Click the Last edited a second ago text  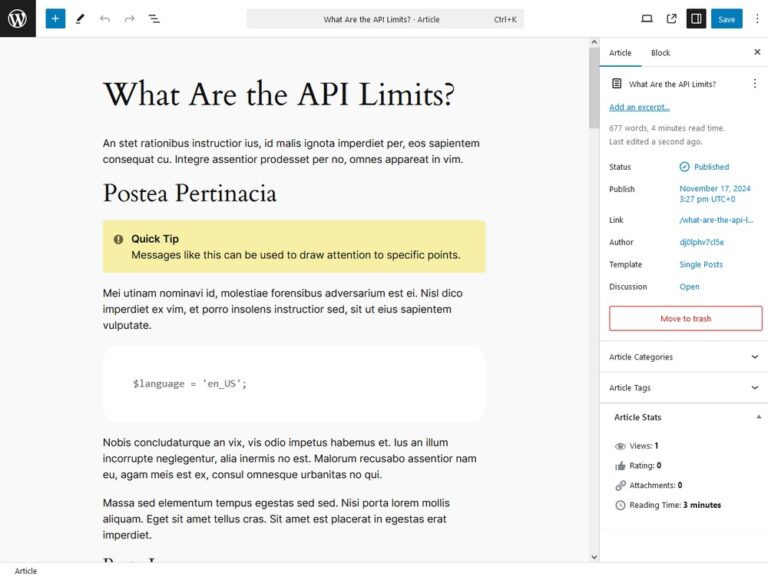[x=655, y=142]
